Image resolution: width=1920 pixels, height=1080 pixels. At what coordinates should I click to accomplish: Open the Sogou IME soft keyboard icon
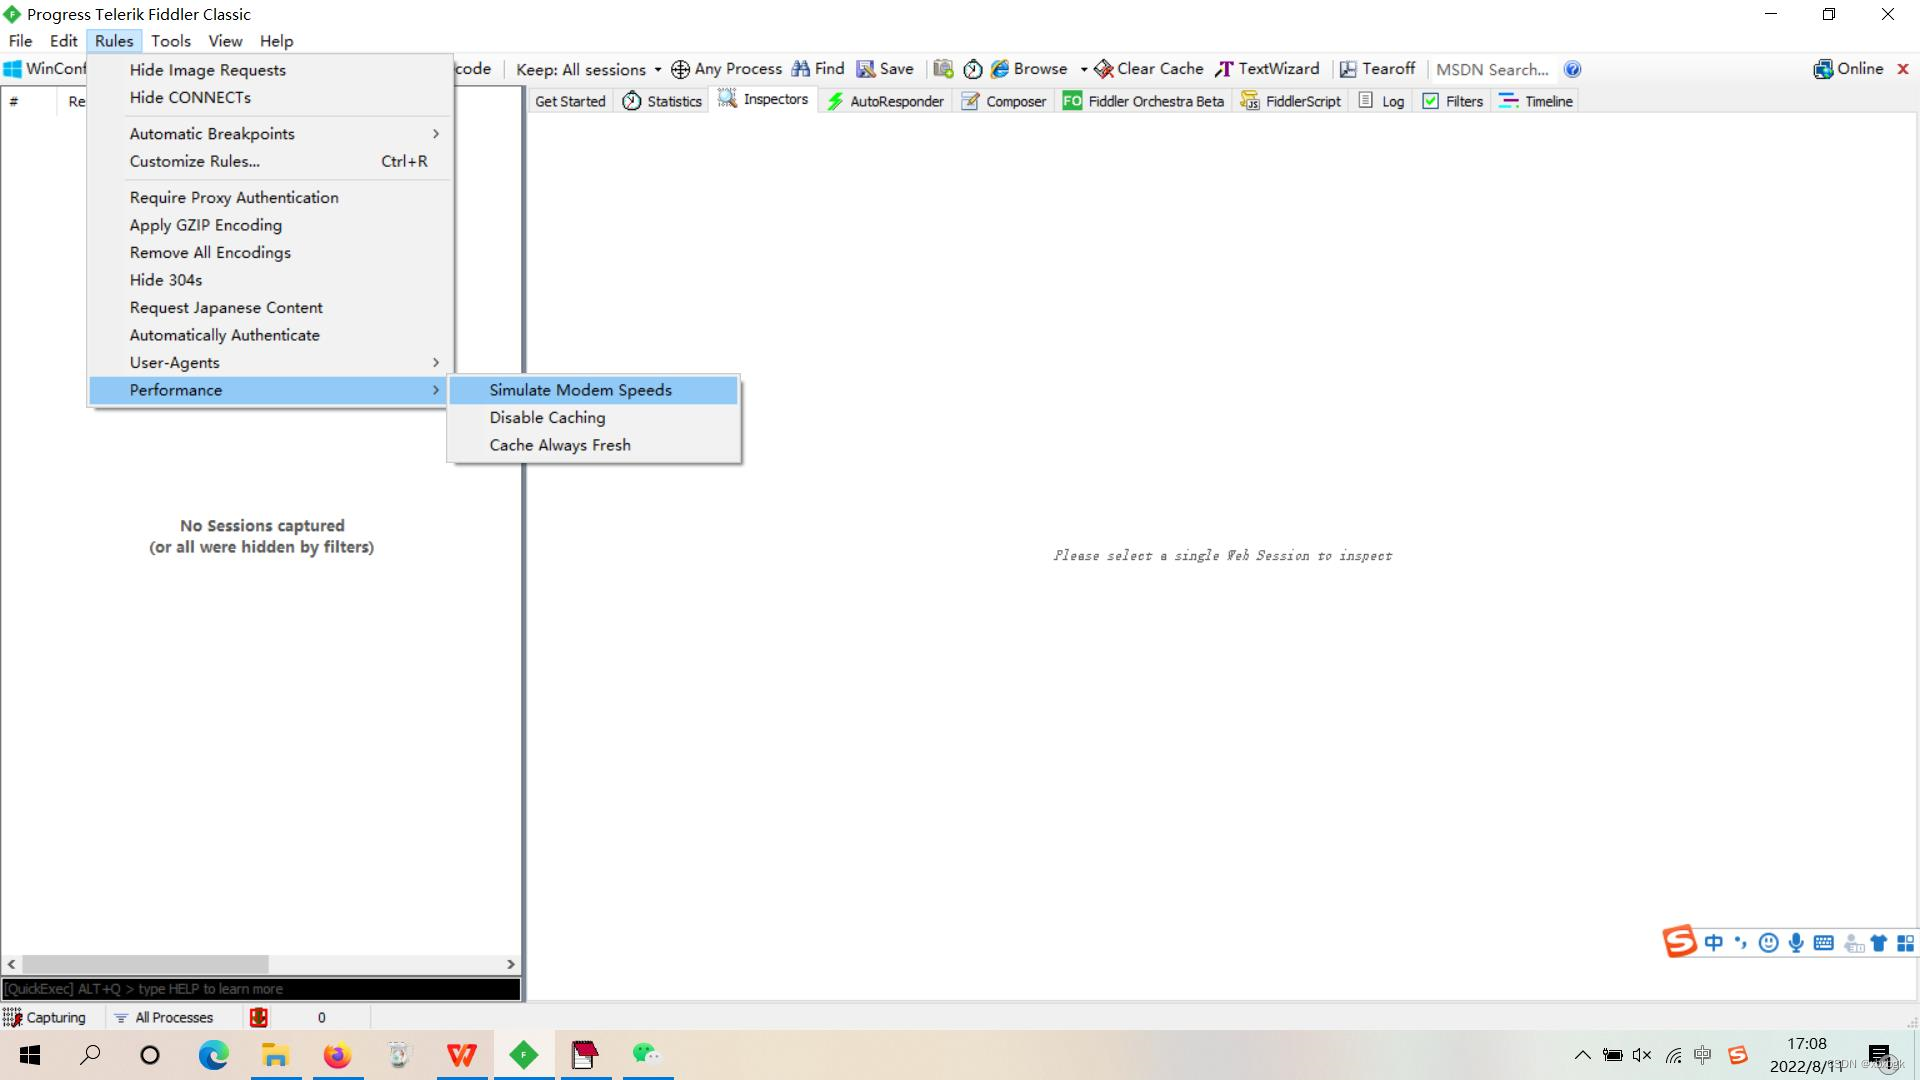tap(1823, 943)
